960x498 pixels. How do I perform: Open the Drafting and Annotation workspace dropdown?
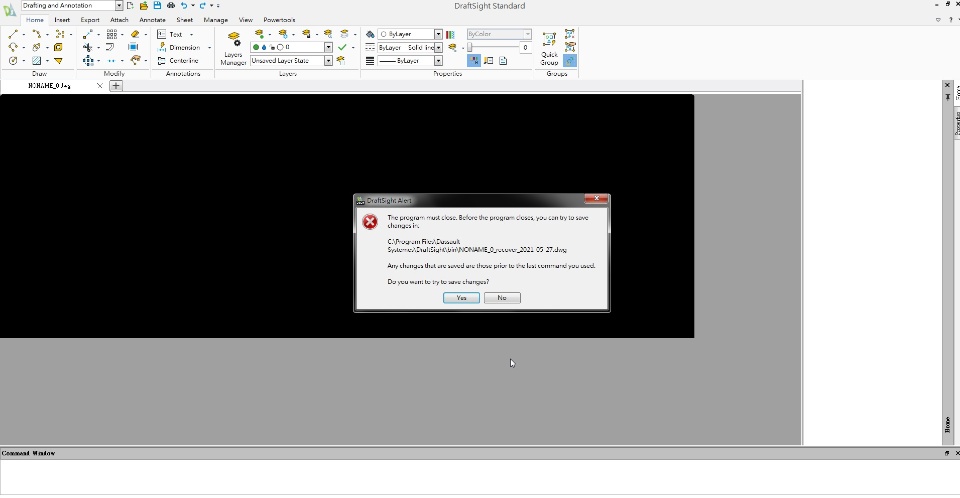point(119,6)
